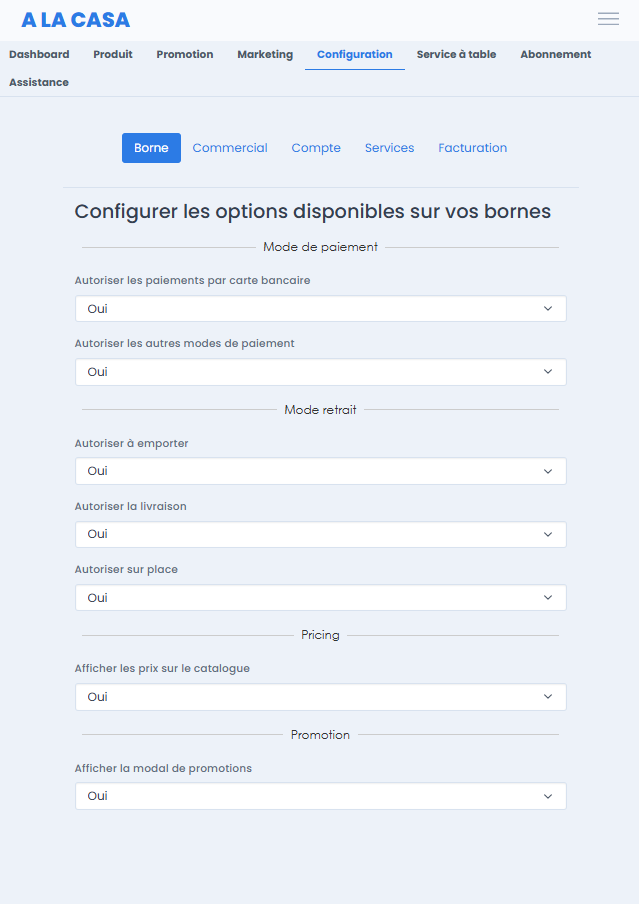The width and height of the screenshot is (639, 904).
Task: Open the Autoriser à emporter dropdown
Action: click(321, 471)
